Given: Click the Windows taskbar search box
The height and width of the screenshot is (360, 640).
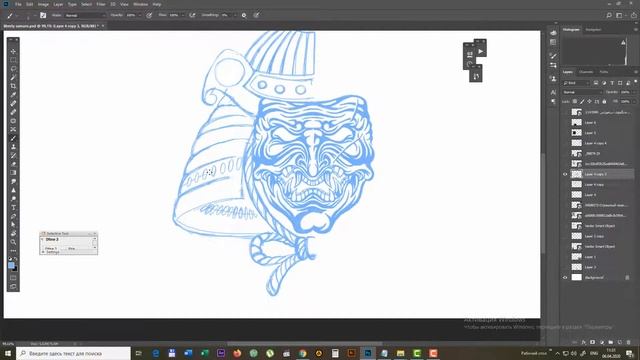Looking at the screenshot, I should (73, 353).
